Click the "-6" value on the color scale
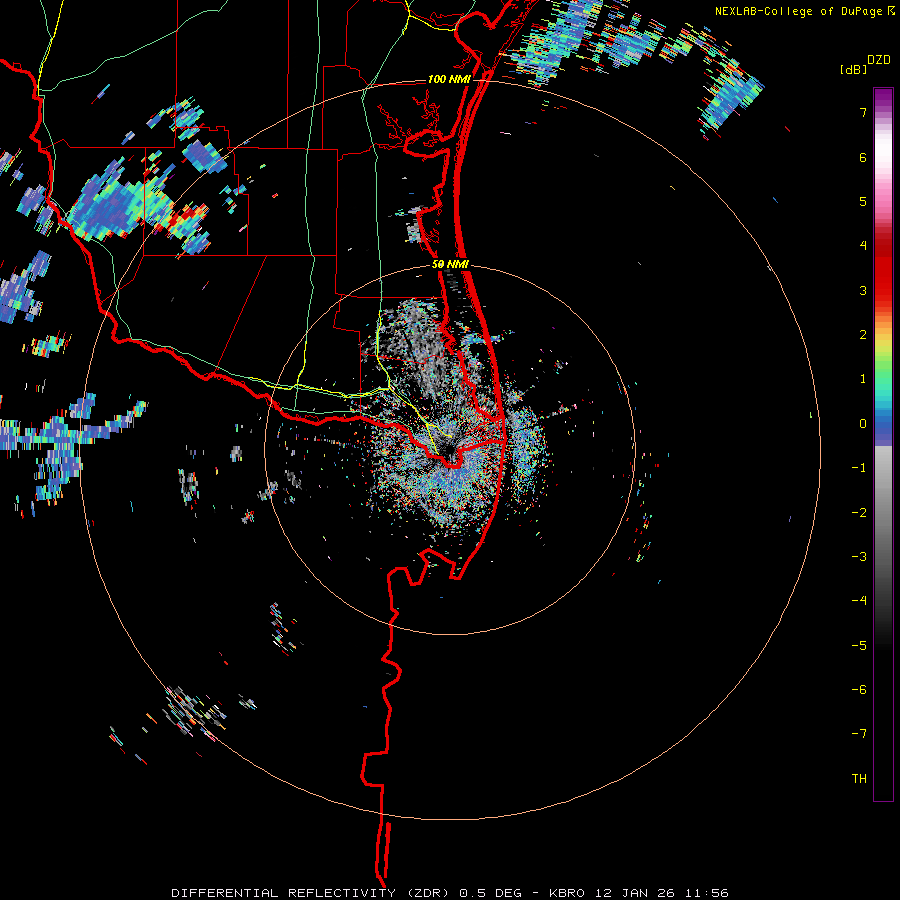Viewport: 900px width, 900px height. tap(859, 690)
